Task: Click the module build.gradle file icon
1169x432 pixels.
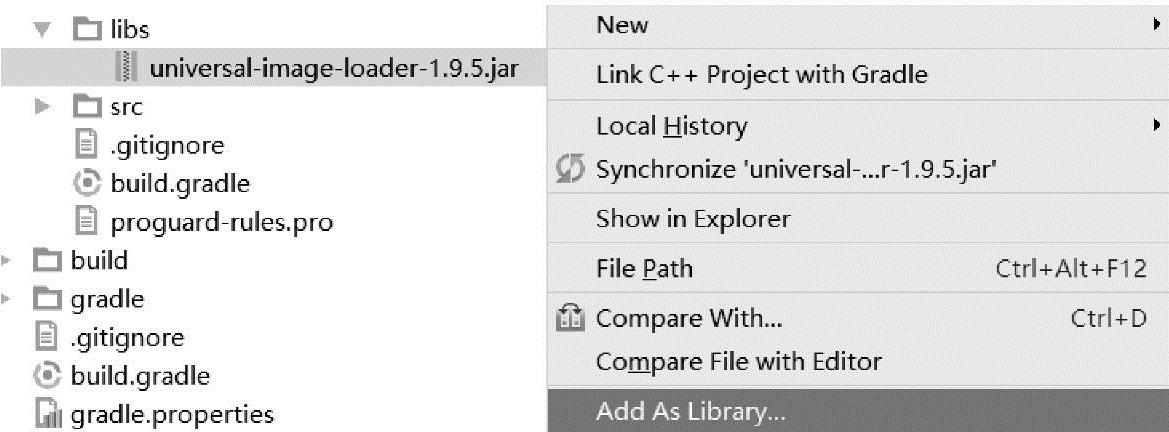Action: click(x=87, y=184)
